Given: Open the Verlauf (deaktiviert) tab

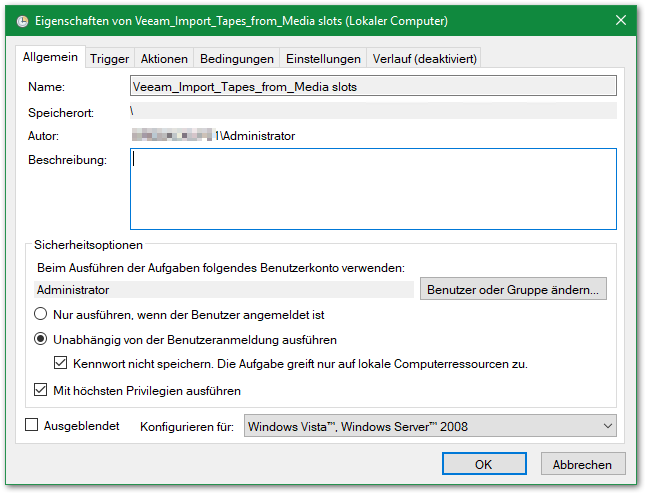Looking at the screenshot, I should [425, 59].
